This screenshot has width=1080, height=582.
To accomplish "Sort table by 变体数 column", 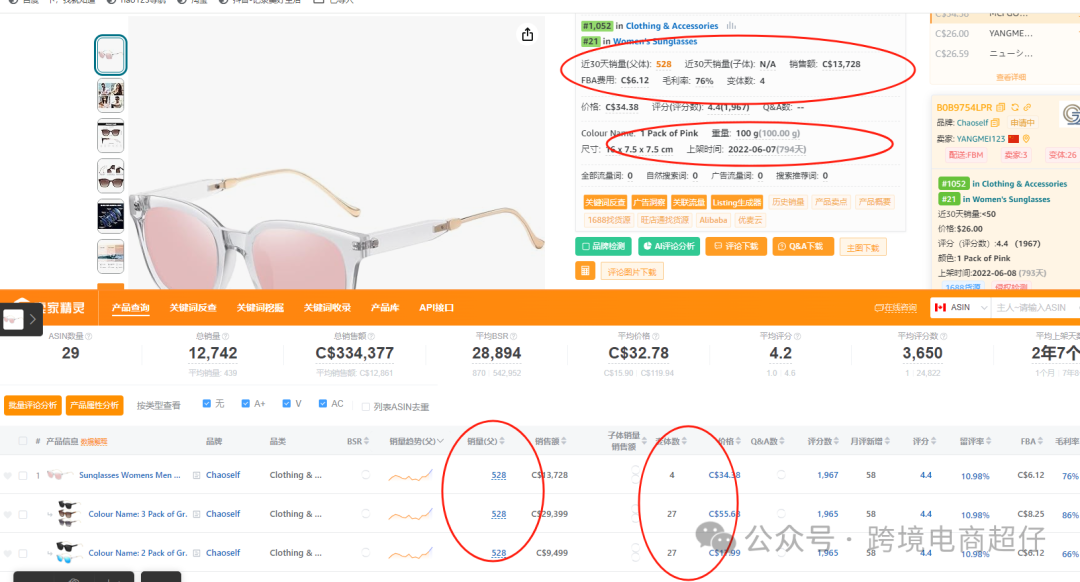I will (x=684, y=441).
